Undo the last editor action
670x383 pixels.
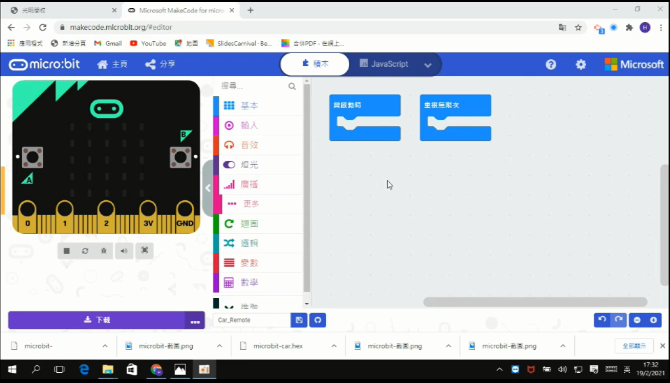pyautogui.click(x=602, y=320)
